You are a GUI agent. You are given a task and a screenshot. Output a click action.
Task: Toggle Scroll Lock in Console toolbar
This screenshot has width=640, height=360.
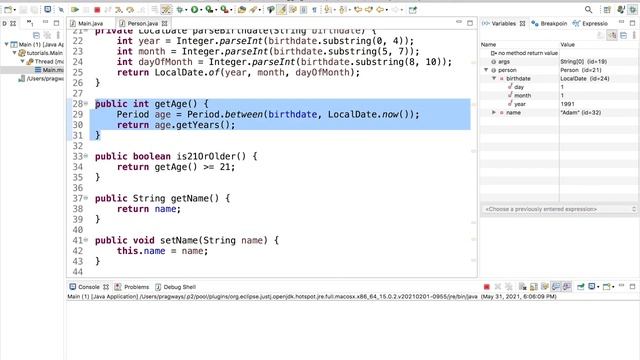(533, 287)
